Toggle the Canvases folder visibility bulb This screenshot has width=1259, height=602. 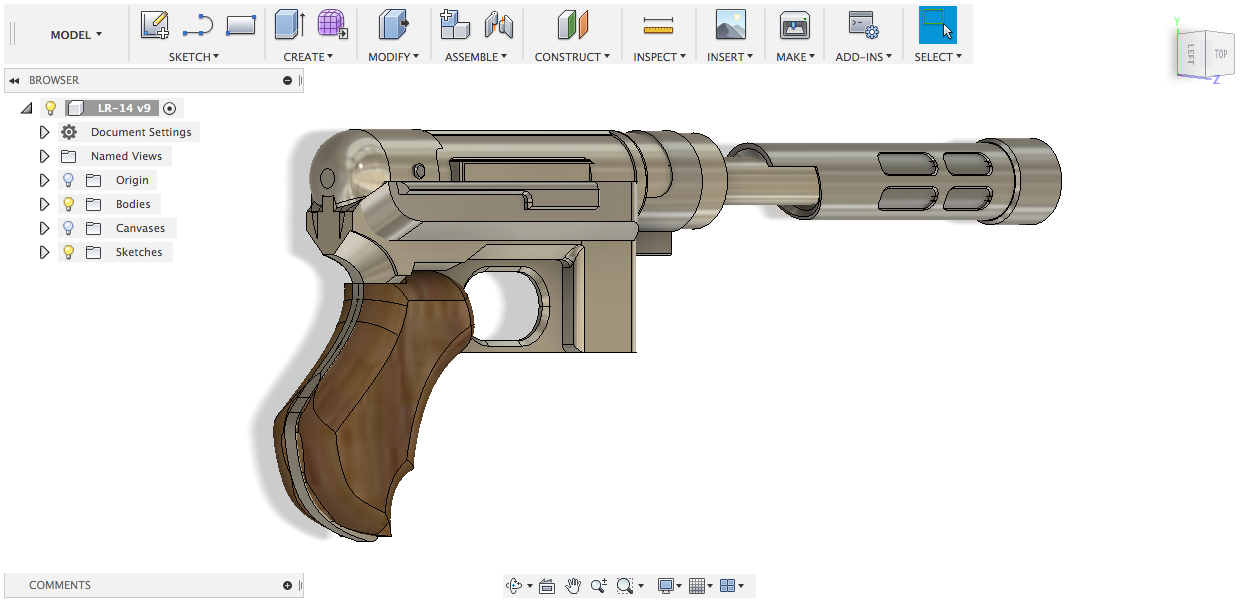click(69, 228)
